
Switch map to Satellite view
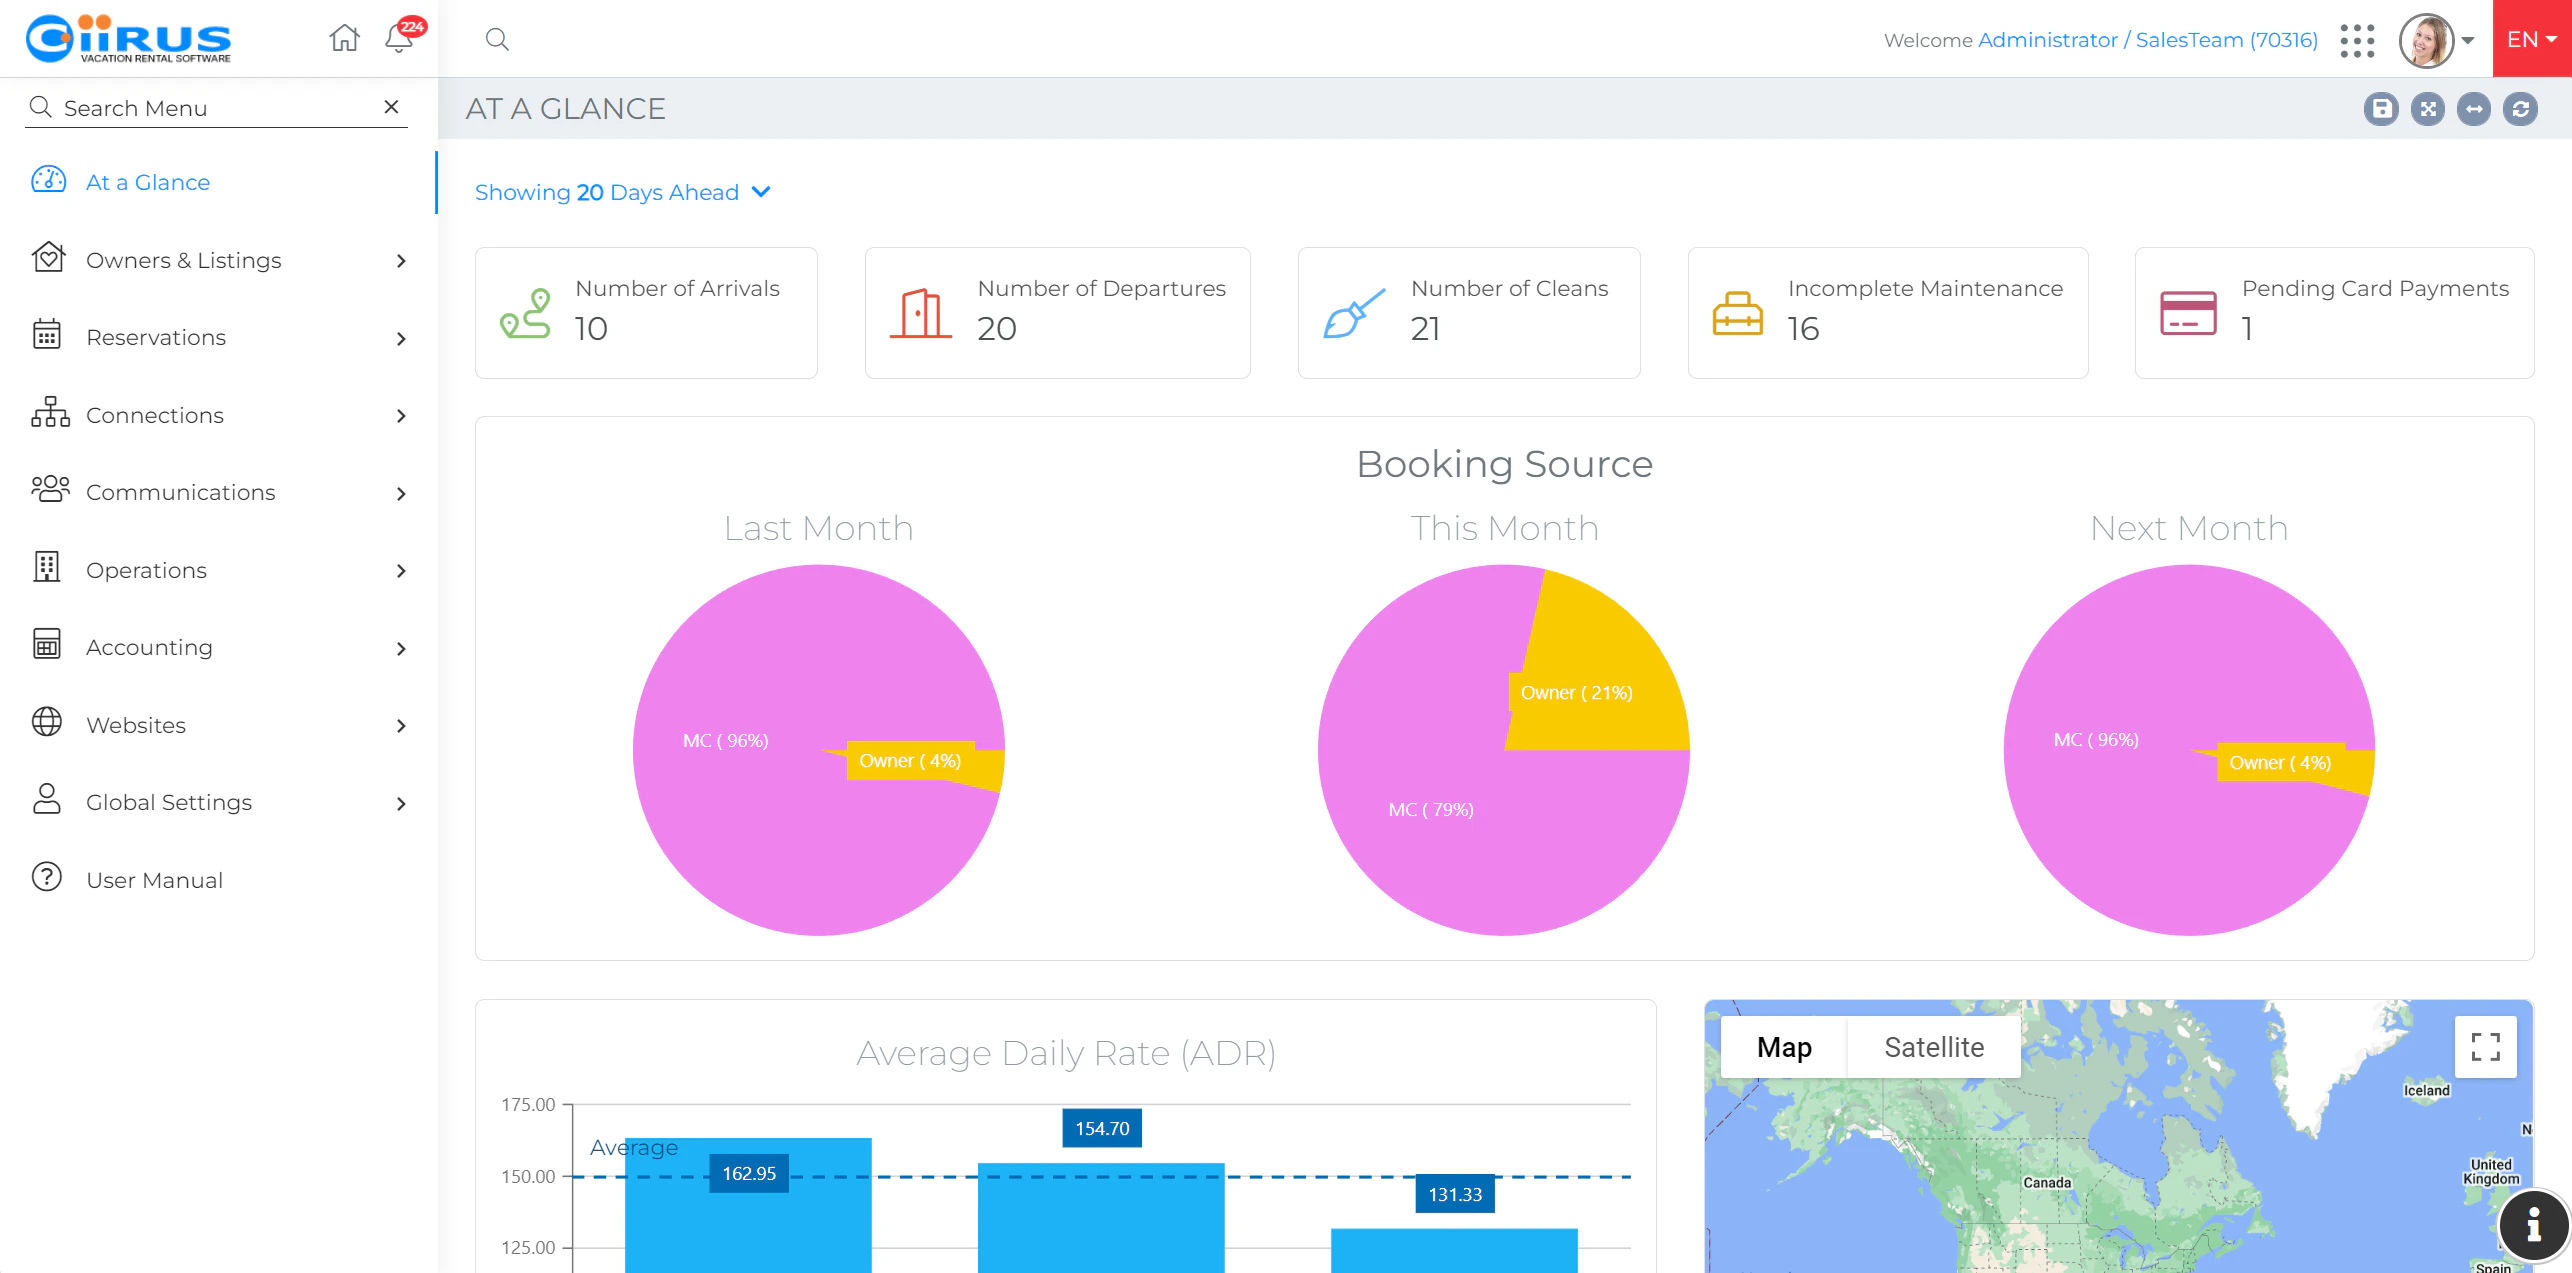[1933, 1047]
